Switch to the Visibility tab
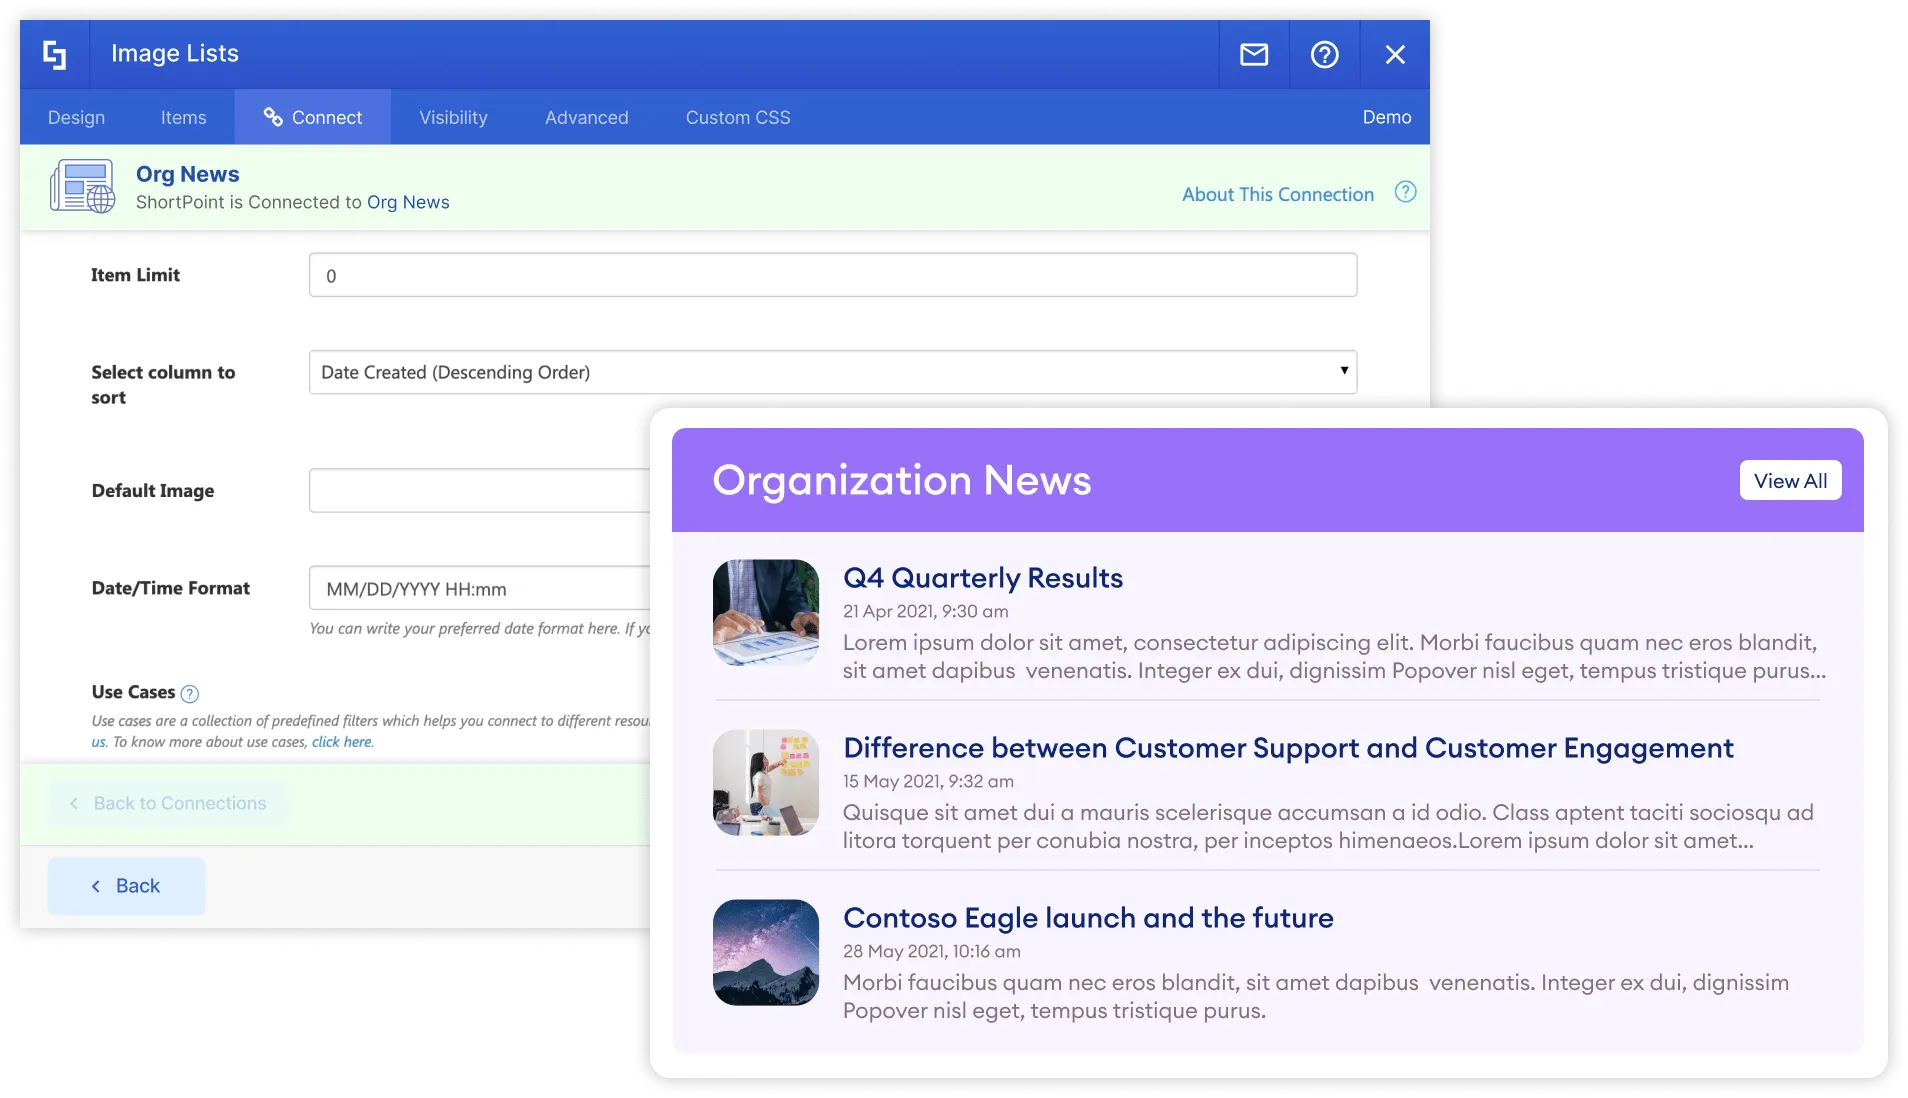The width and height of the screenshot is (1908, 1098). 452,117
